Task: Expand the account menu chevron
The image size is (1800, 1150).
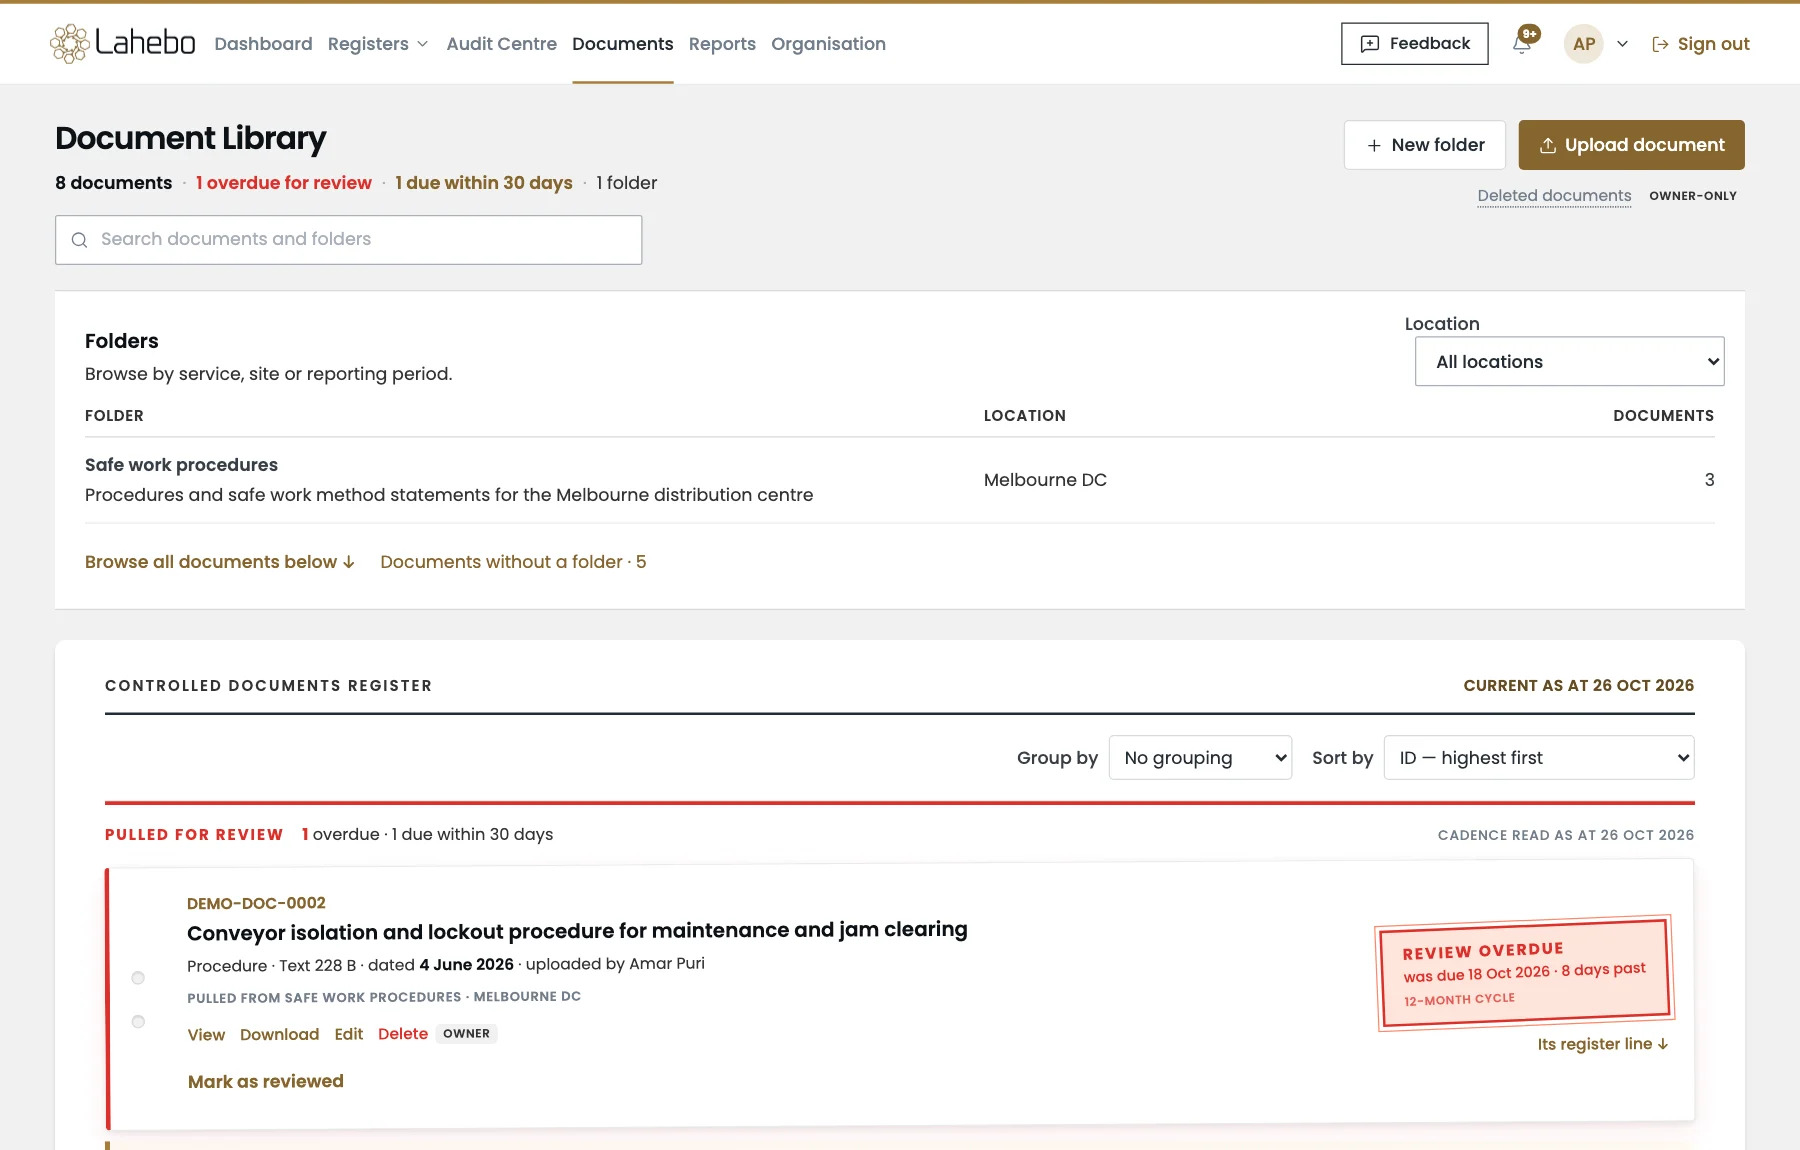Action: (1622, 44)
